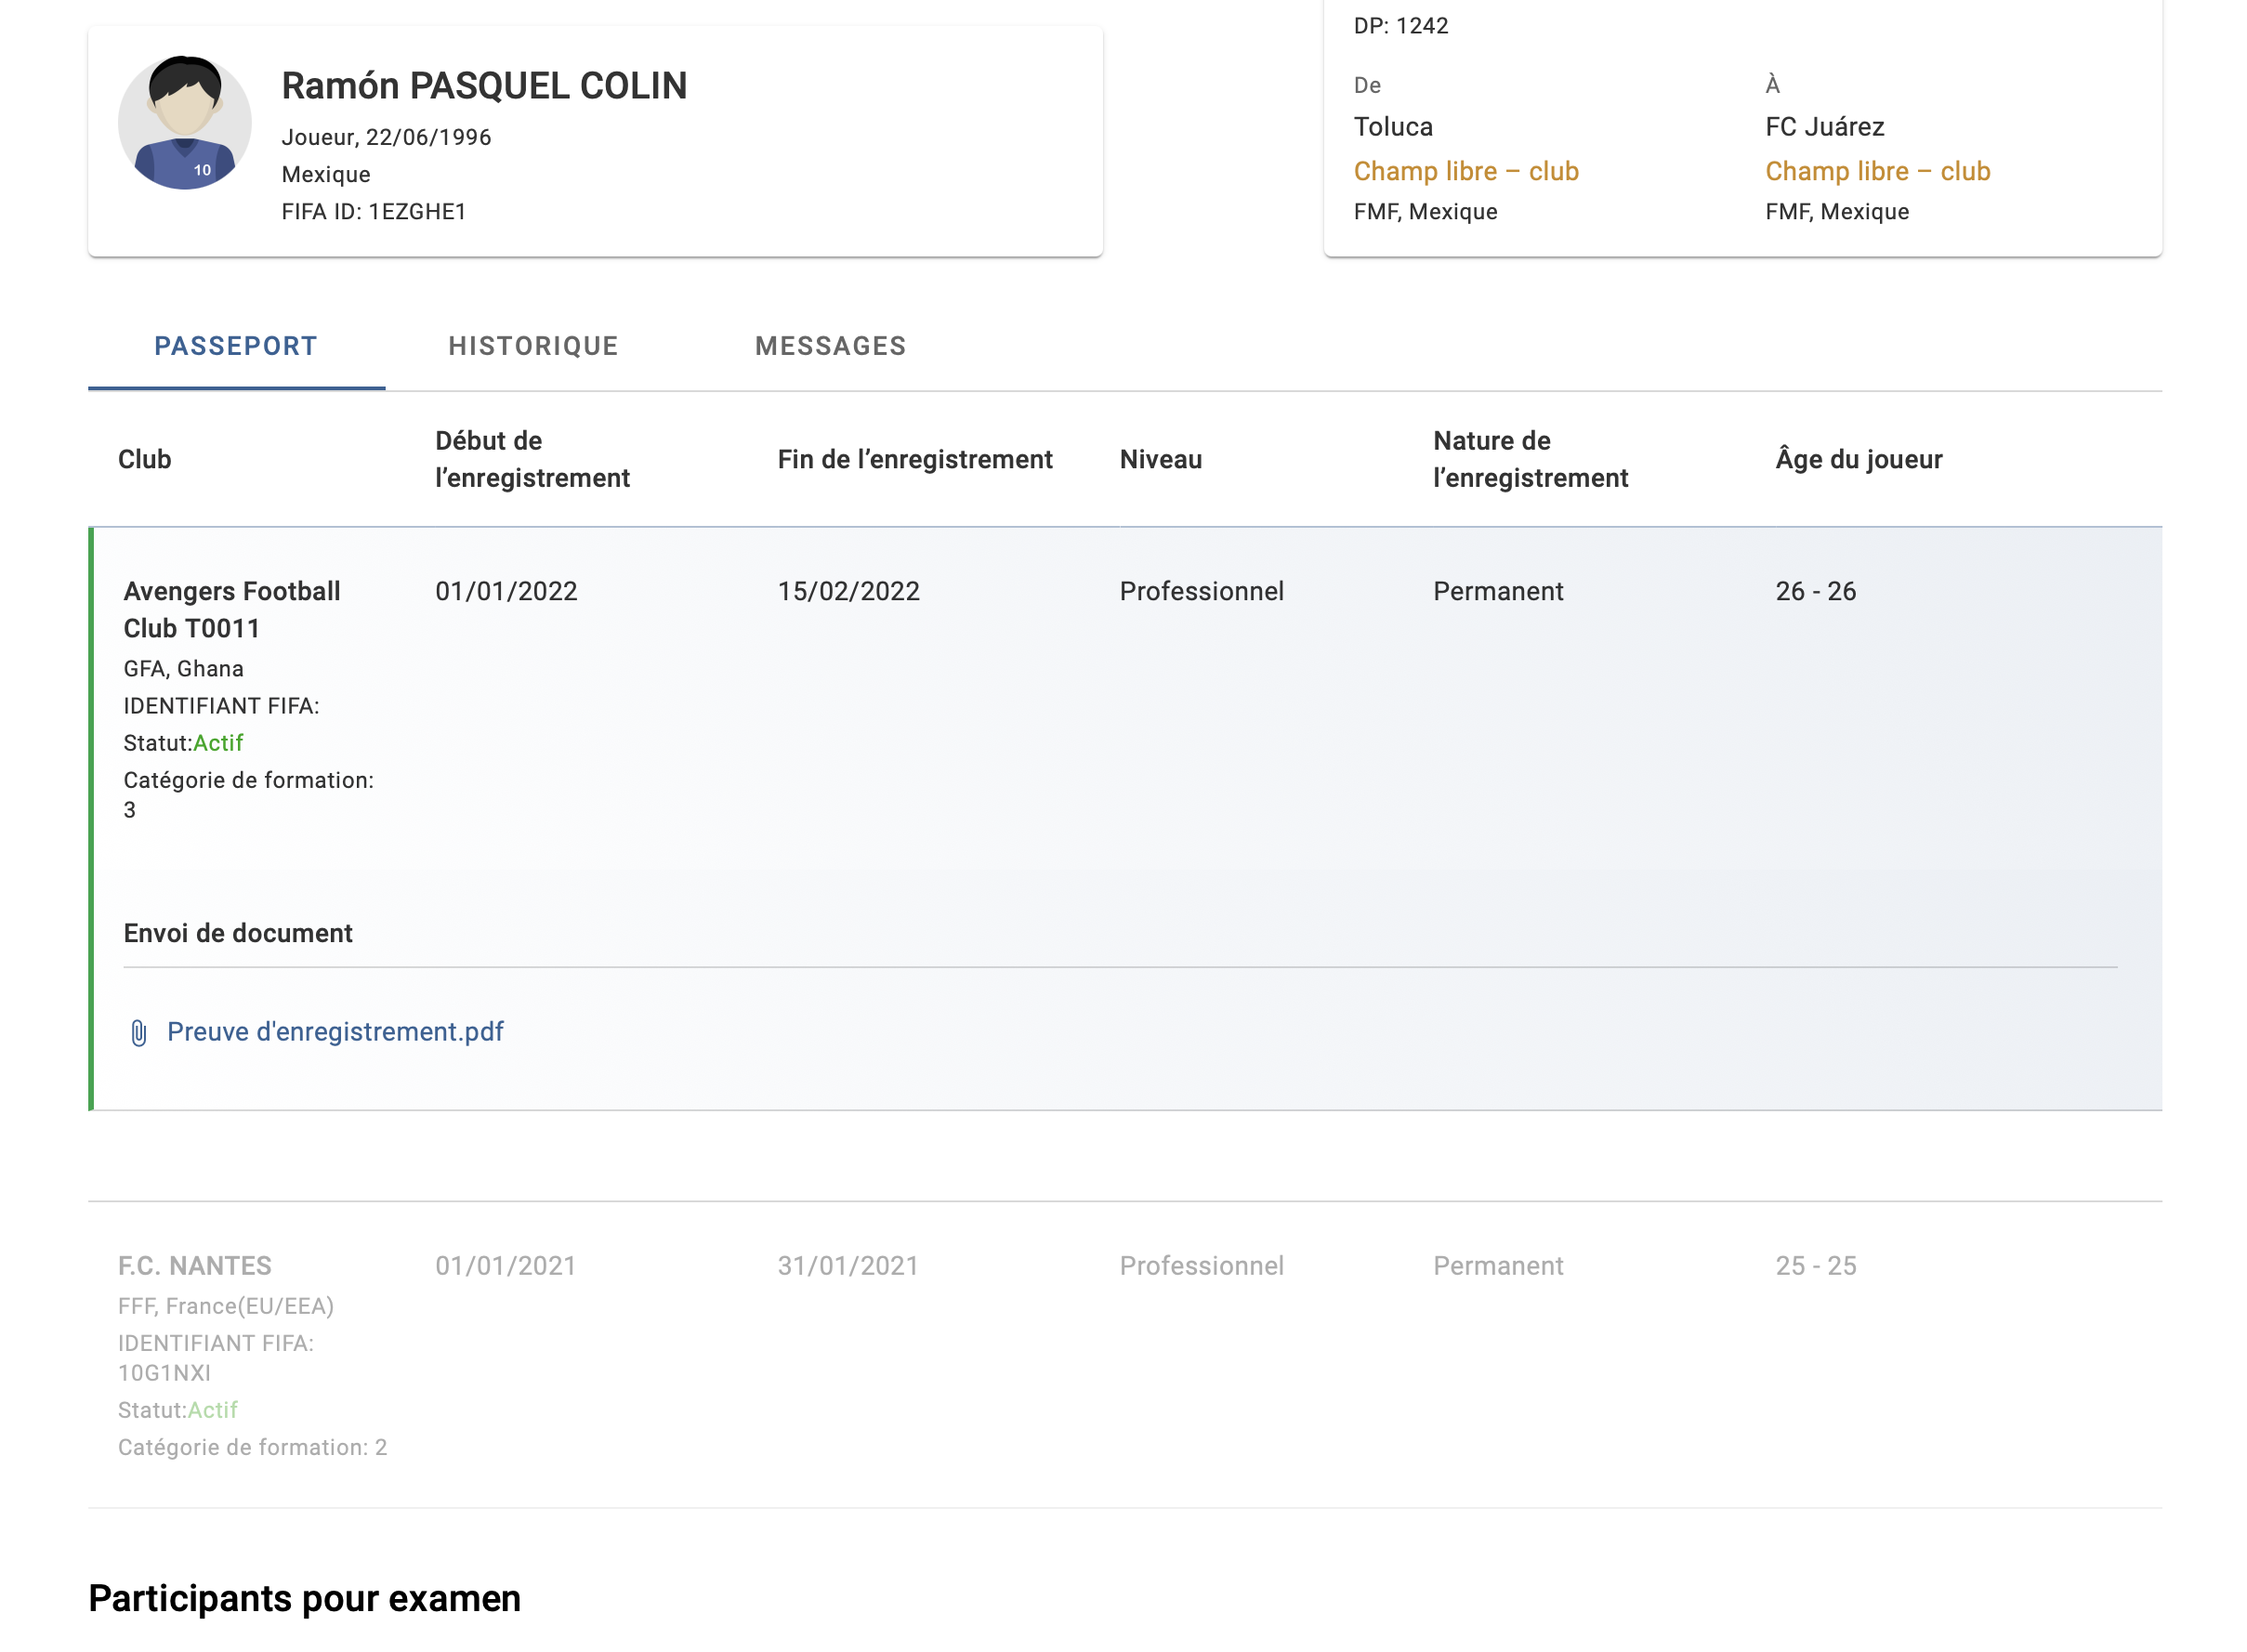Click the 'Club' column header

(145, 459)
